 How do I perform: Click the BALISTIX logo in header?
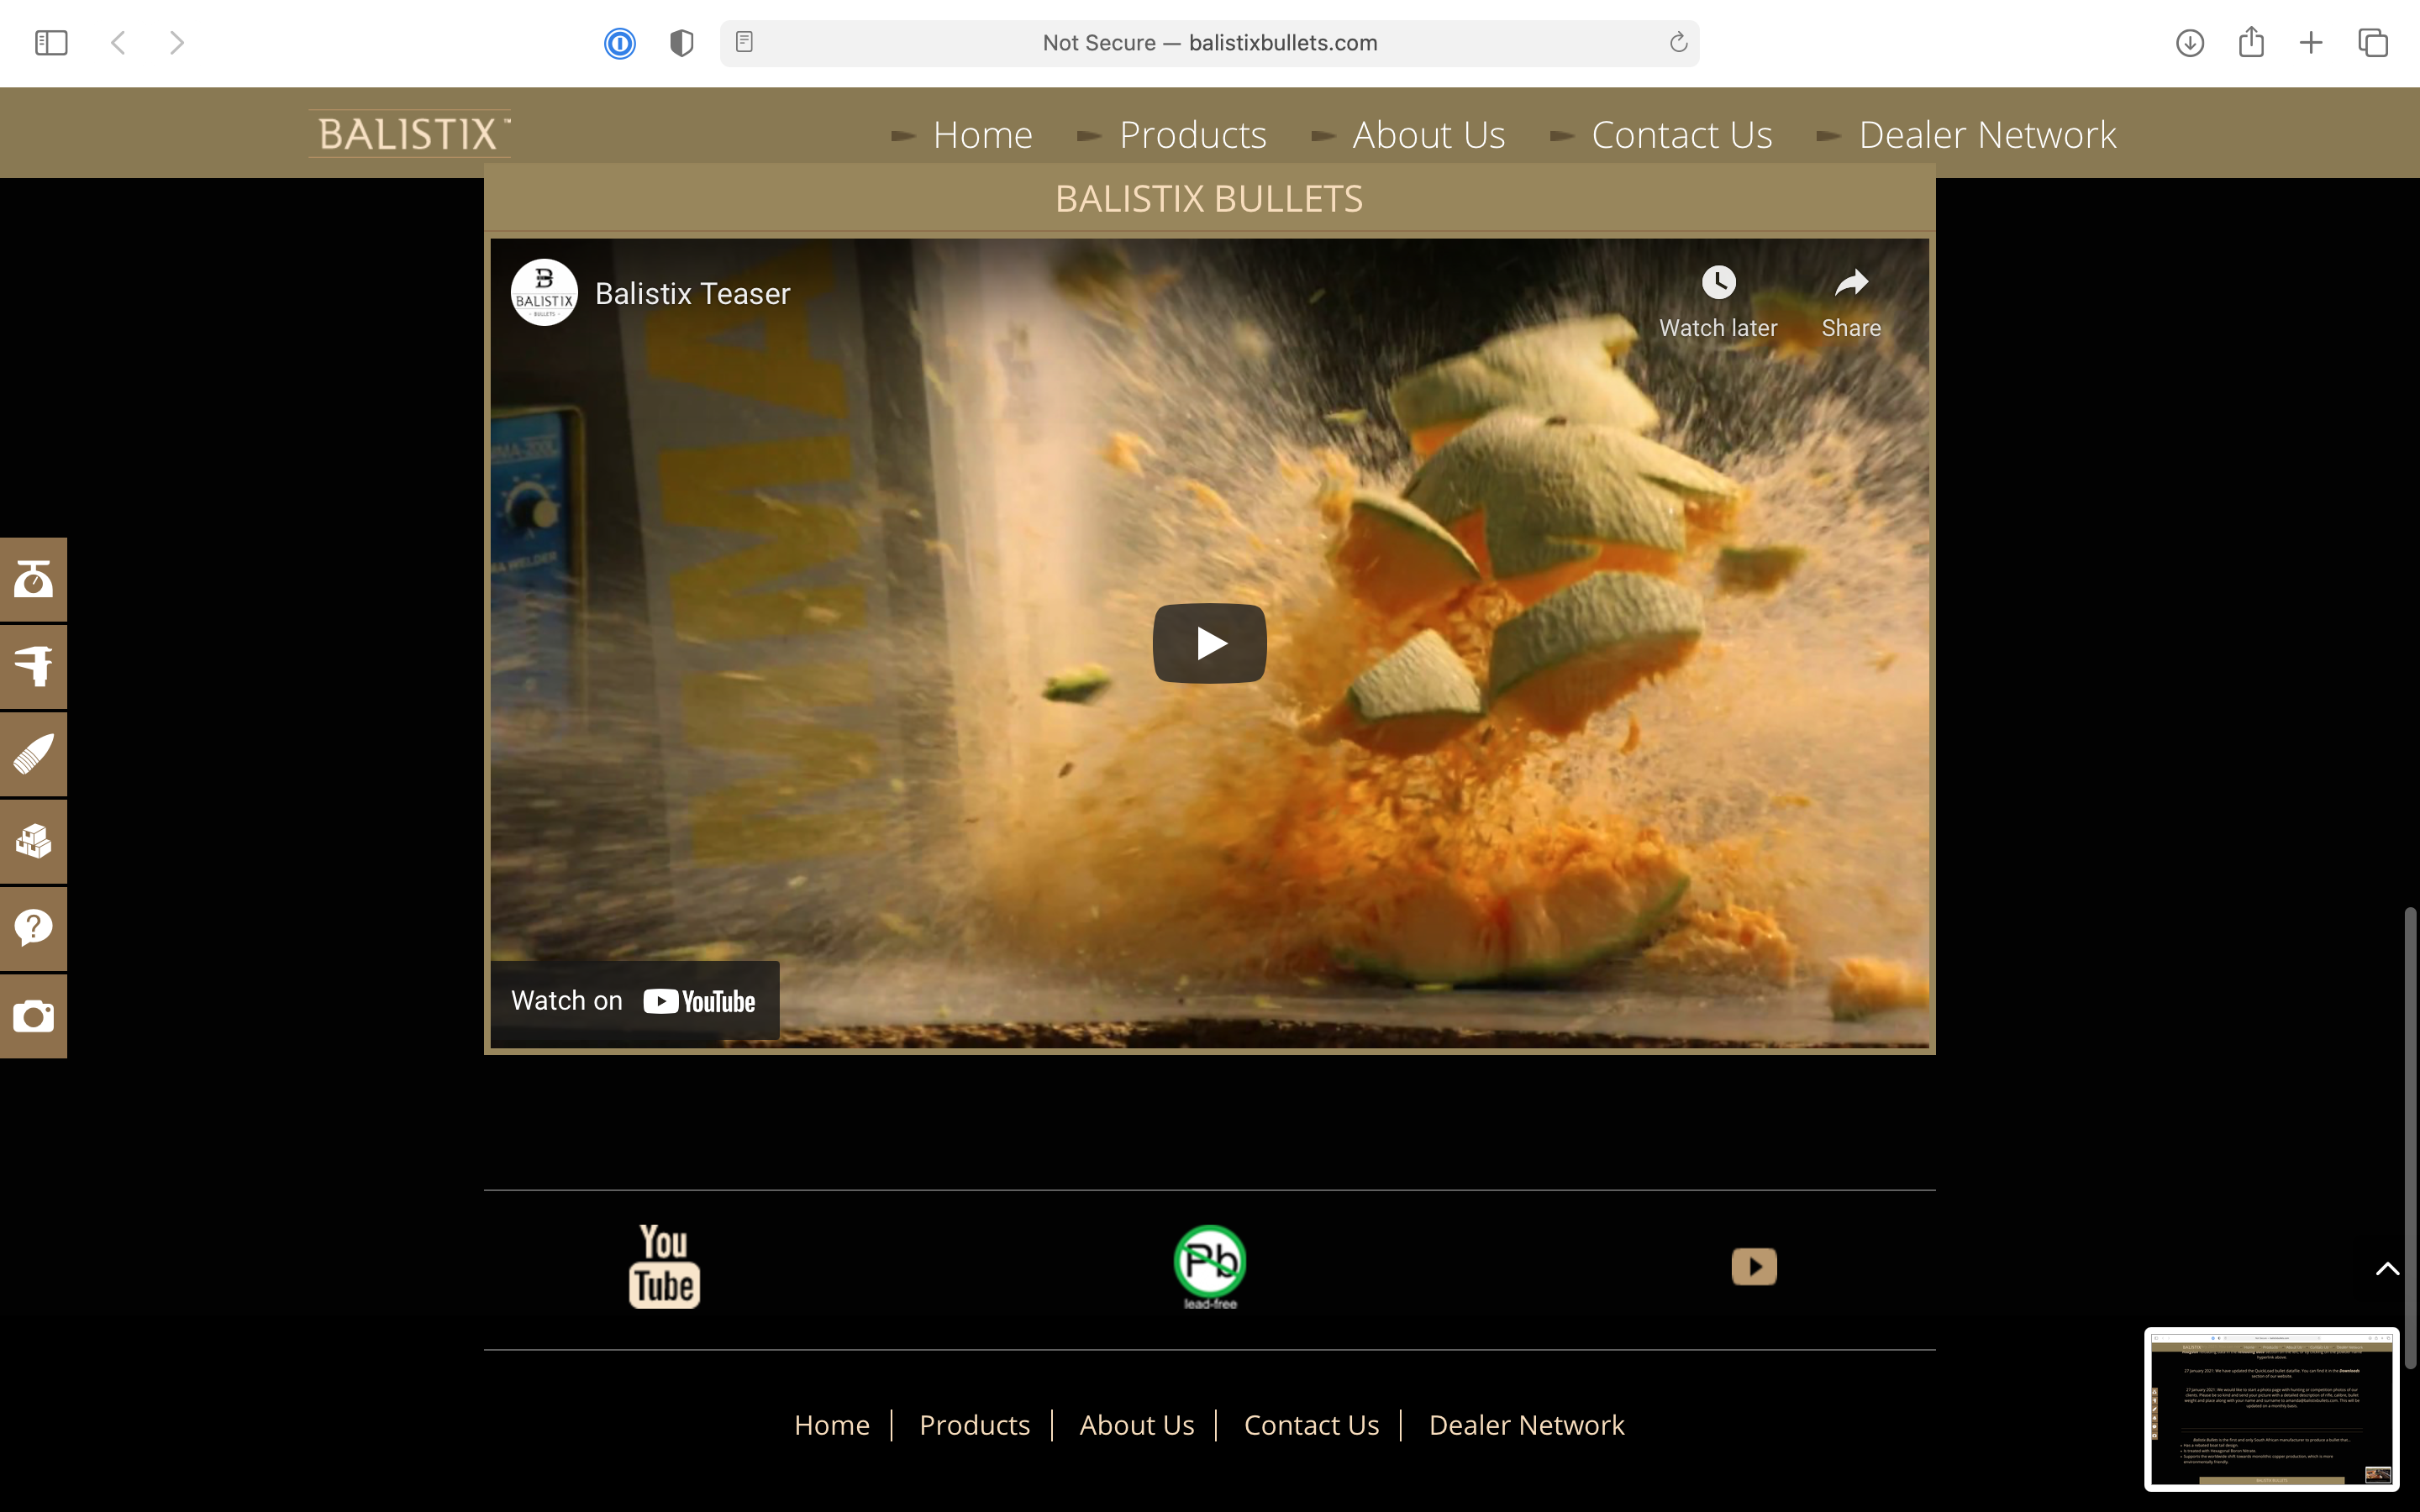coord(410,133)
